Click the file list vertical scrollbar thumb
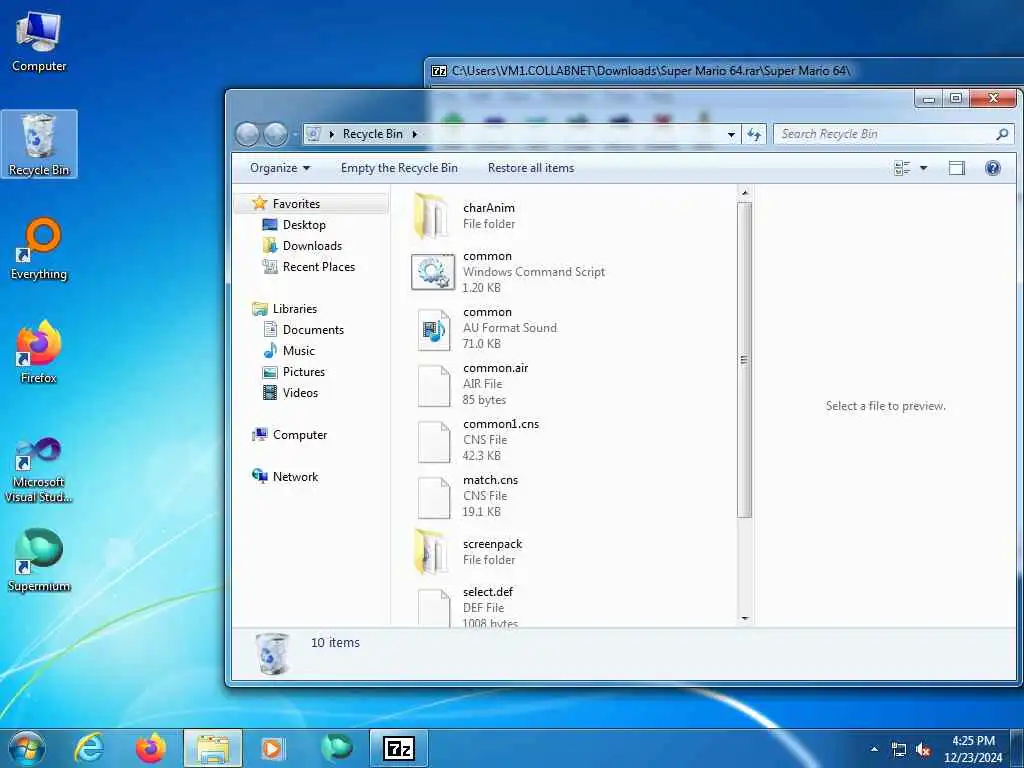The height and width of the screenshot is (768, 1024). click(744, 359)
